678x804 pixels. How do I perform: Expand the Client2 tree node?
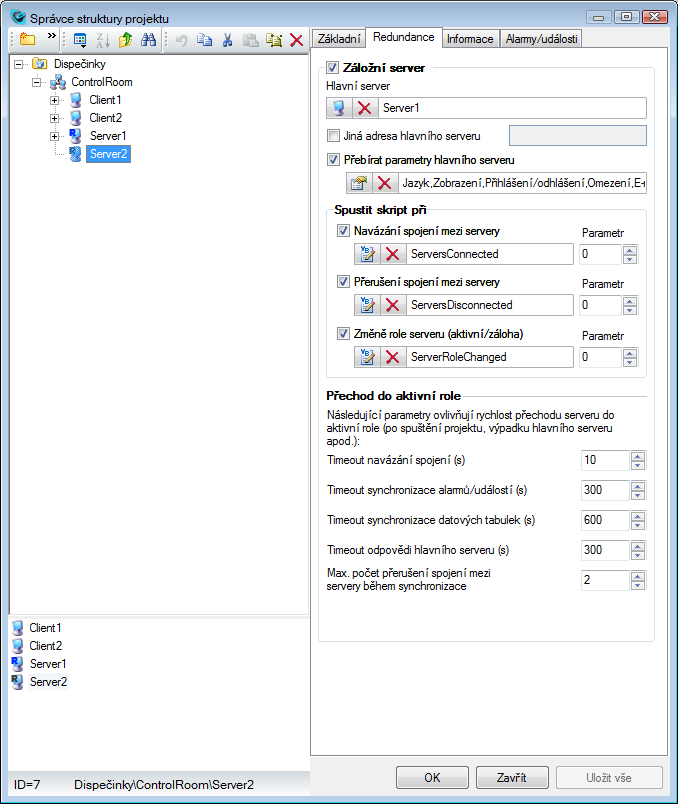pos(54,118)
